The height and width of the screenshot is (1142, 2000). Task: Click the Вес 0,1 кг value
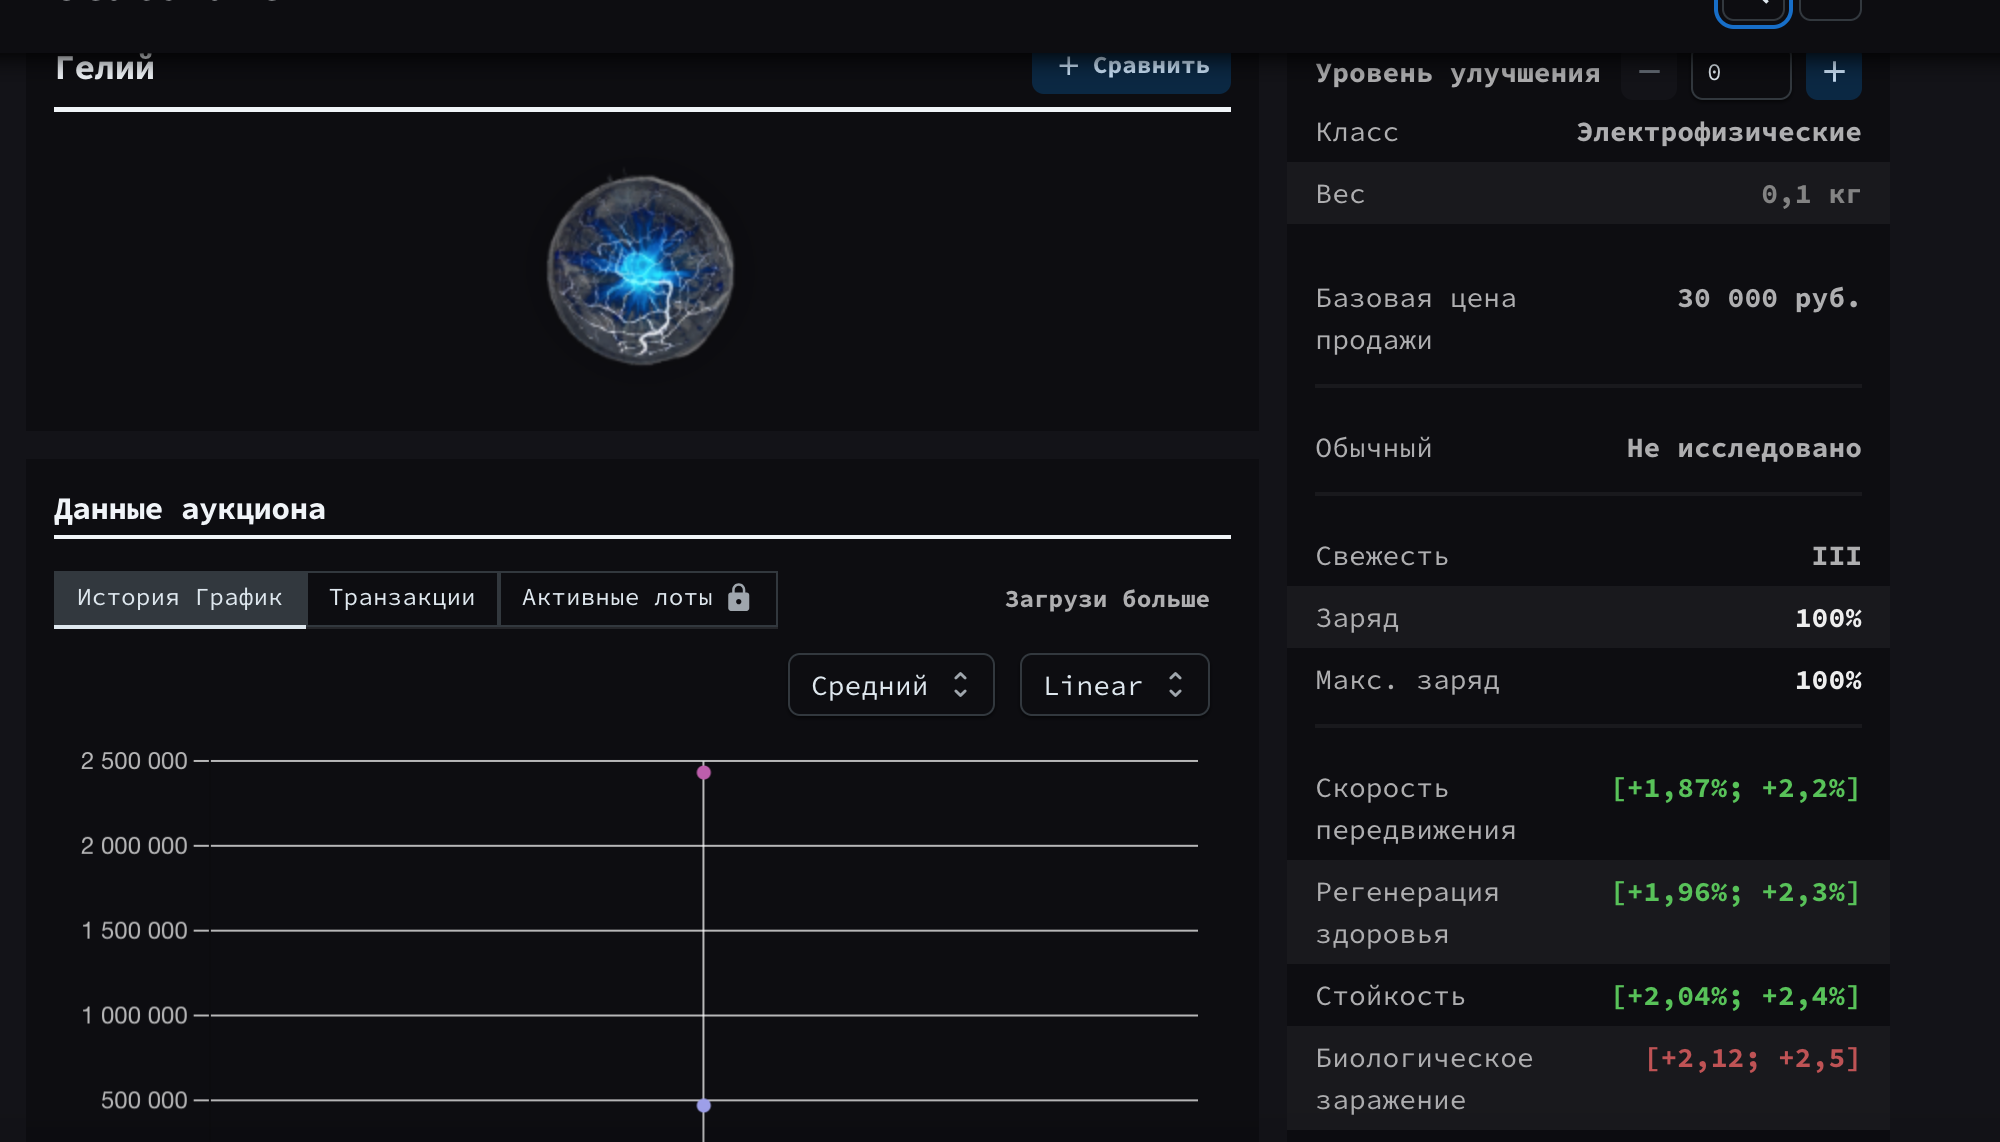[x=1811, y=194]
